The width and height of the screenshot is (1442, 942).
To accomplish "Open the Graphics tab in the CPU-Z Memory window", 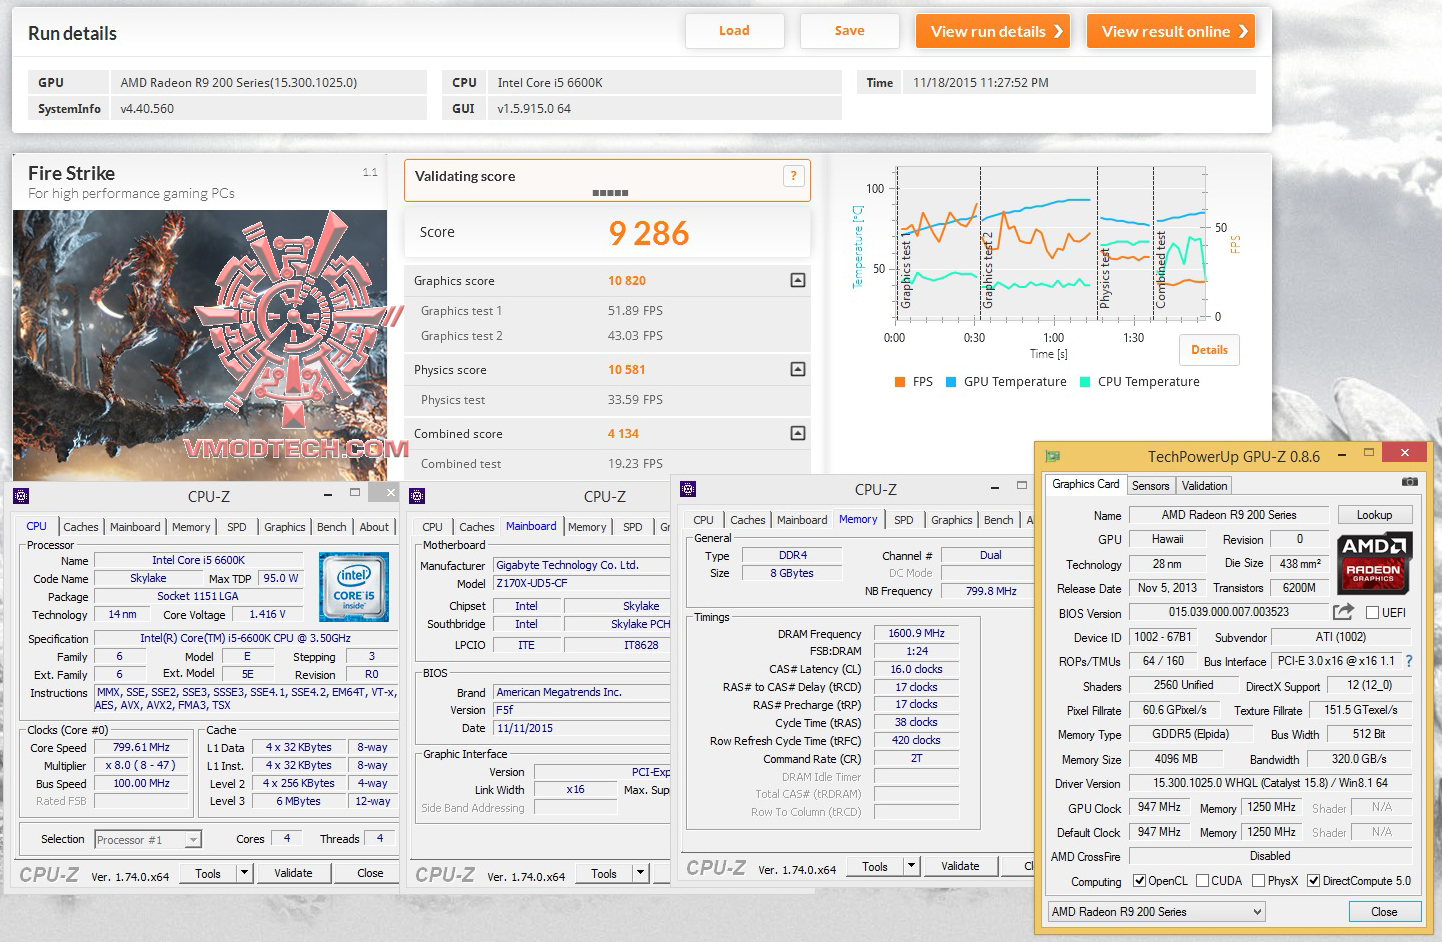I will click(x=951, y=520).
